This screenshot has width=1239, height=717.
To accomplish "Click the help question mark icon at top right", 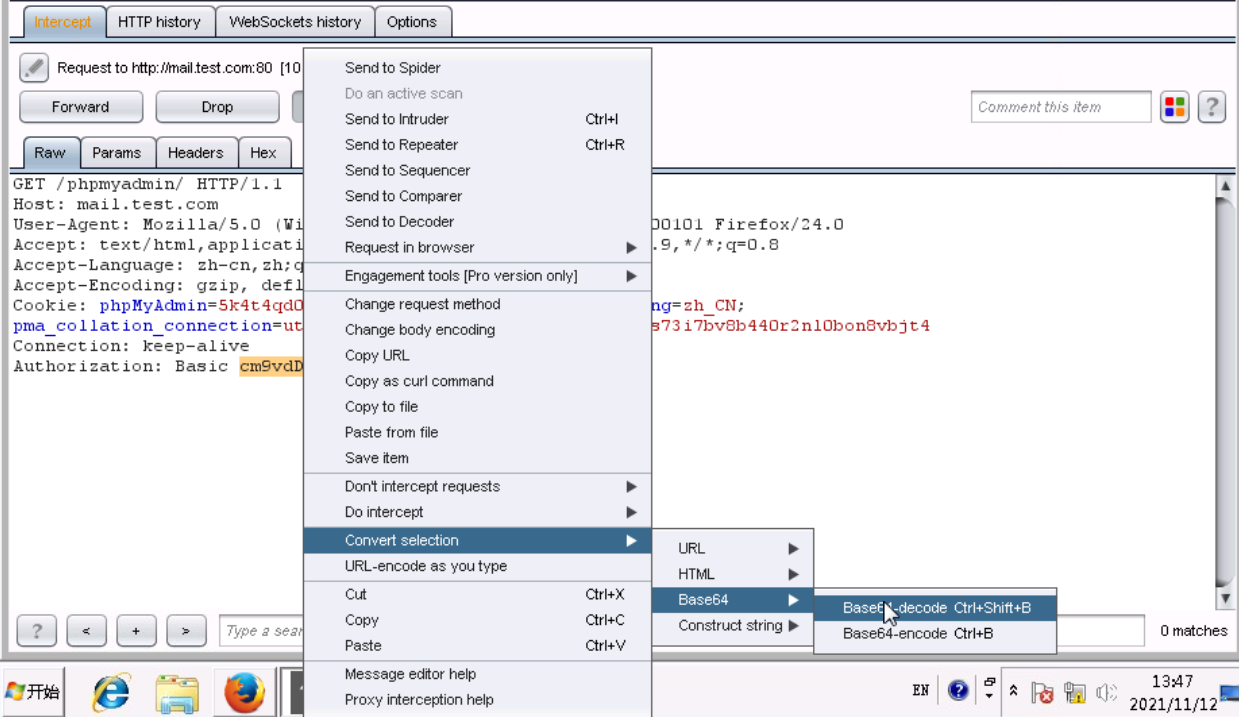I will coord(1211,107).
